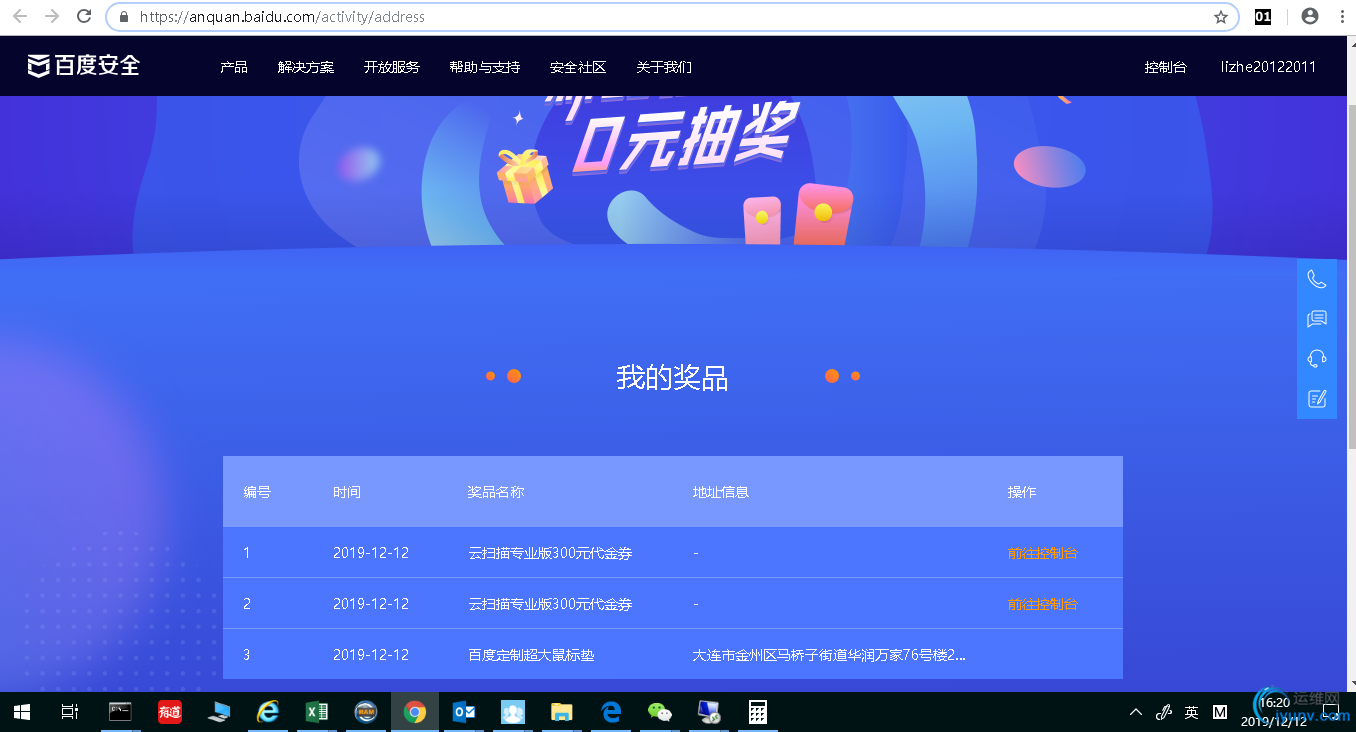This screenshot has width=1356, height=732.
Task: Open Excel from the taskbar
Action: 316,712
